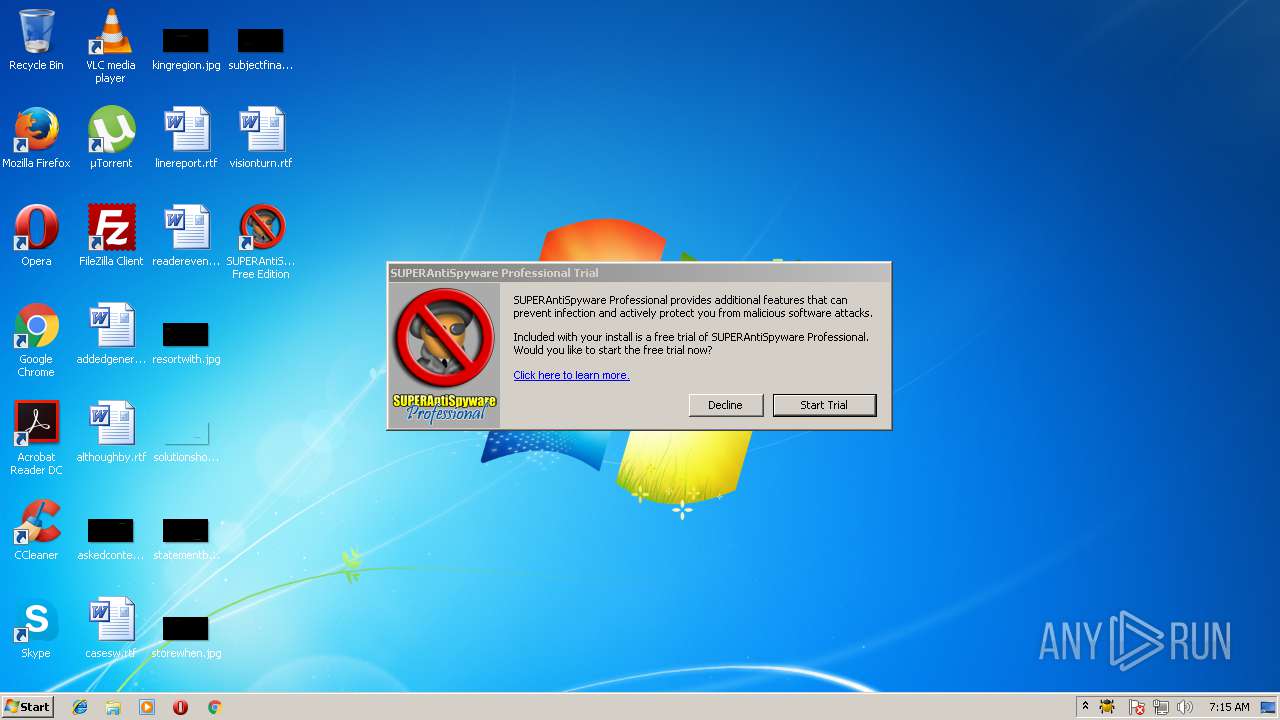Screen dimensions: 1280x720
Task: Open the Windows Start menu
Action: 27,706
